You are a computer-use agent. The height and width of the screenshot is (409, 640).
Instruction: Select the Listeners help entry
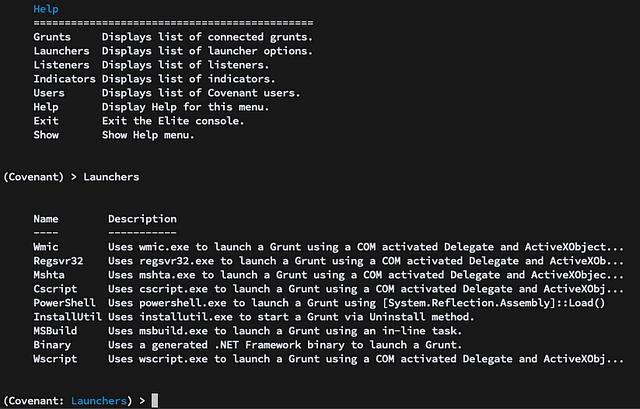click(61, 65)
